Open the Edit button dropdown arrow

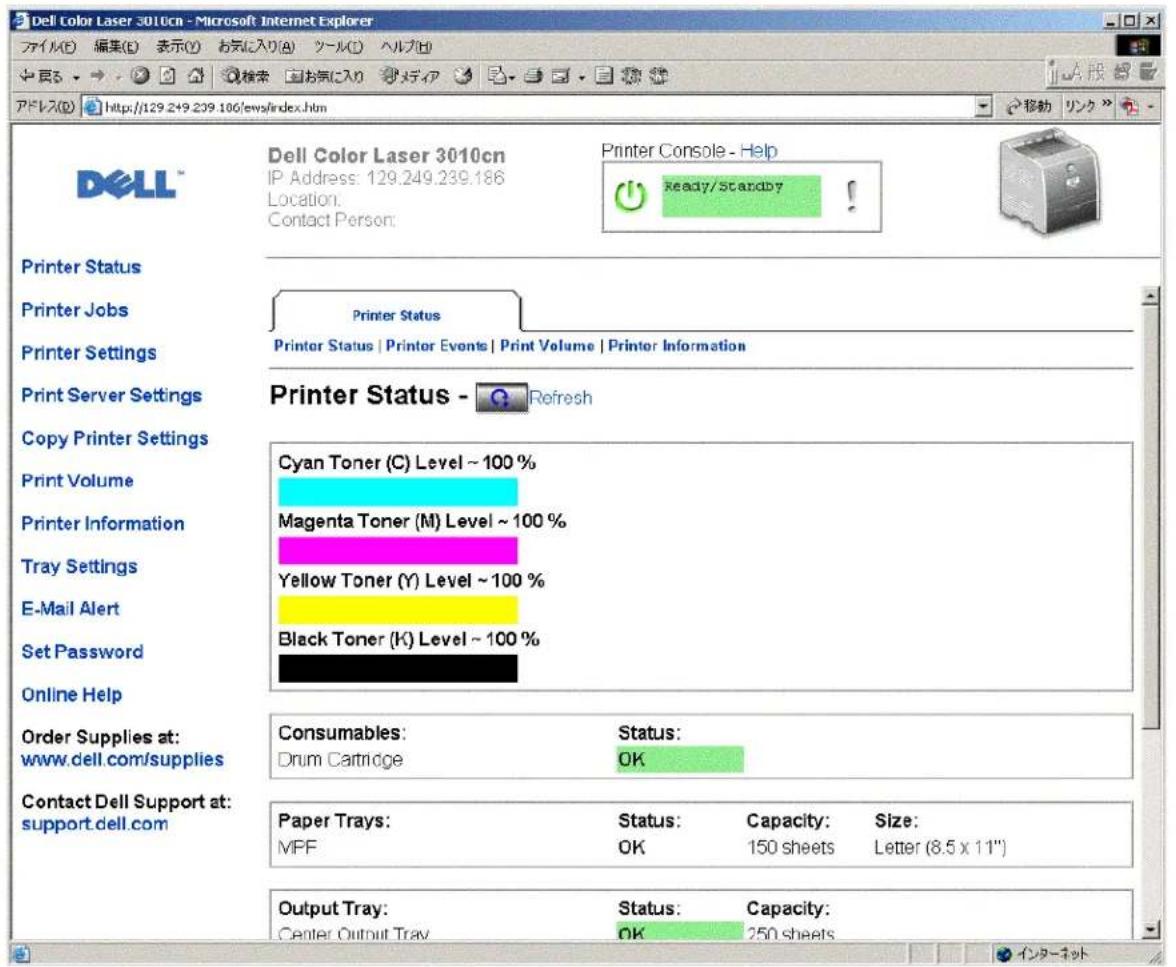pos(581,77)
